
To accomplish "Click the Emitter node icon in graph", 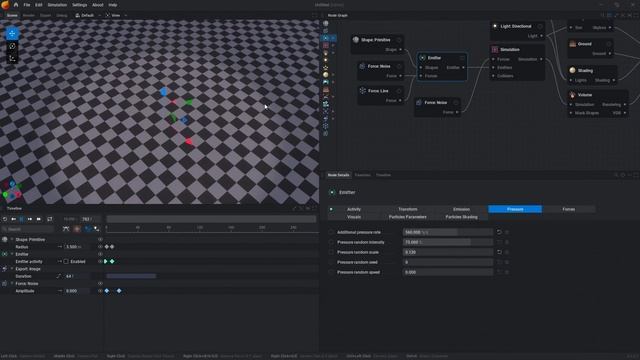I will [x=422, y=58].
